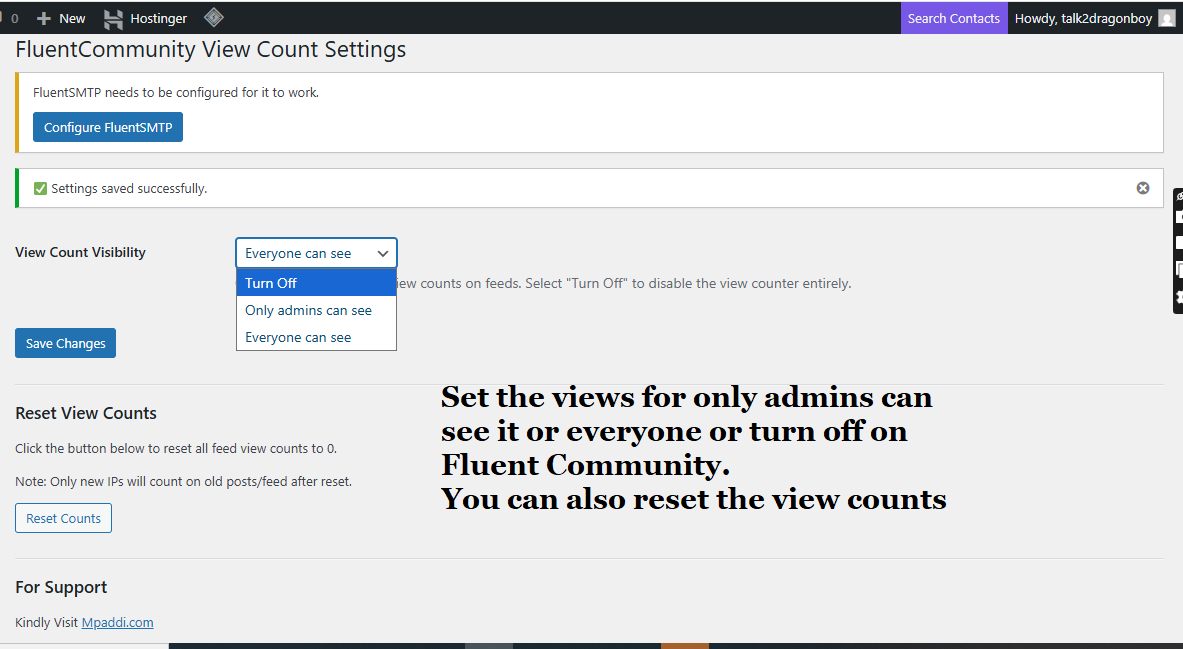
Task: Click the green checkmark success icon
Action: point(40,189)
